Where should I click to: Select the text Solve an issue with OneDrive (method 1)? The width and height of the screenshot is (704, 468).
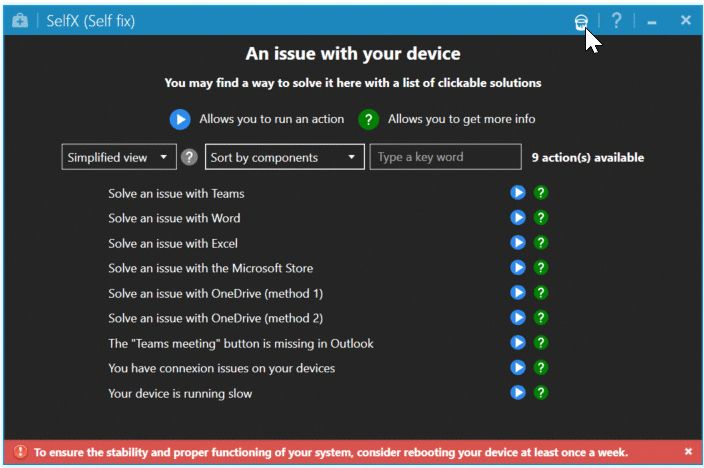216,293
